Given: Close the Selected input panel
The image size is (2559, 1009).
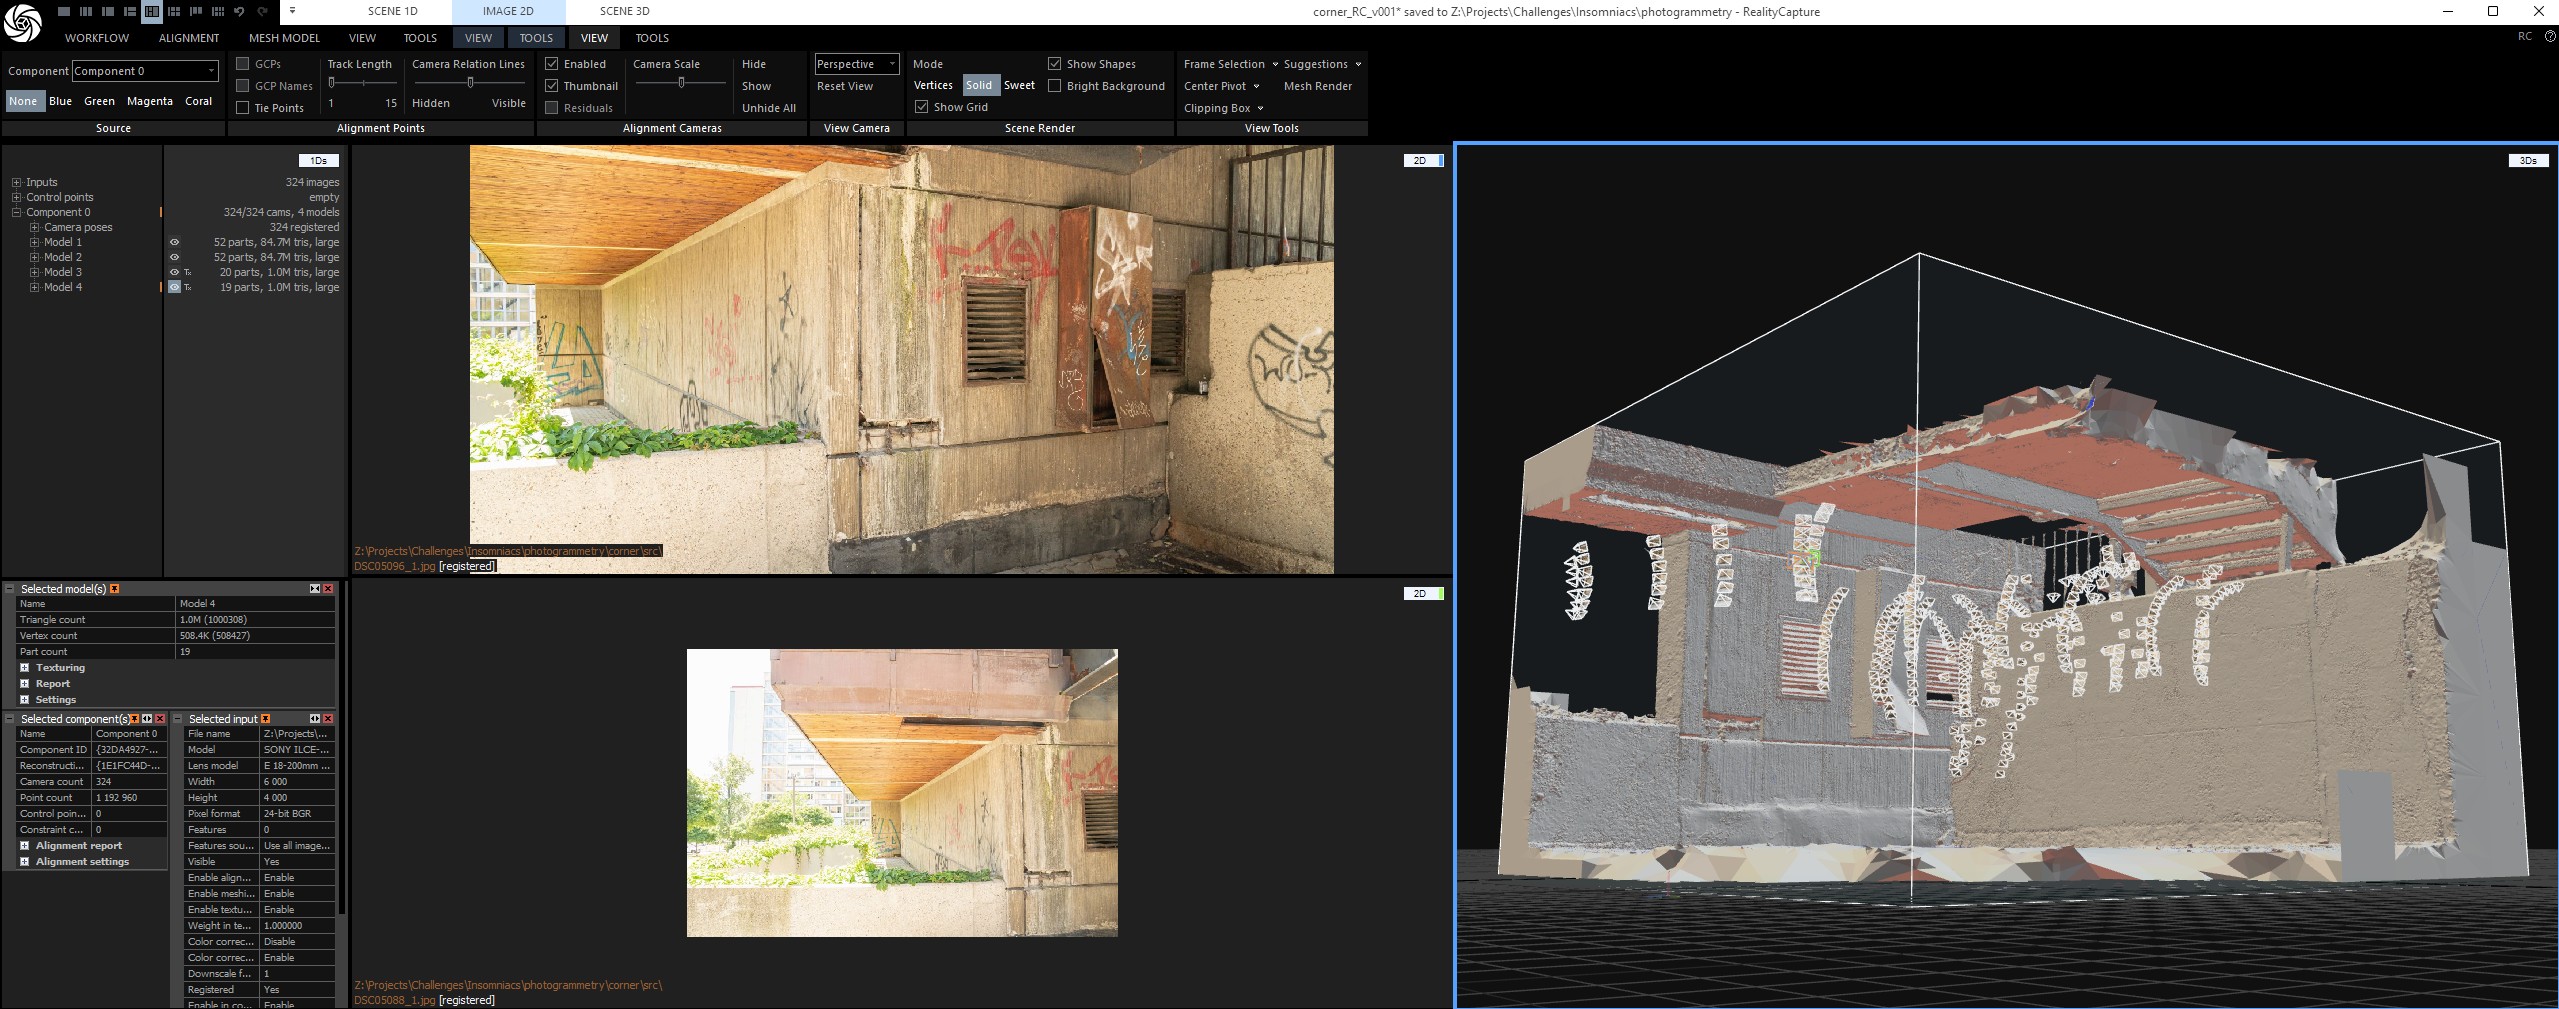Looking at the screenshot, I should point(328,719).
